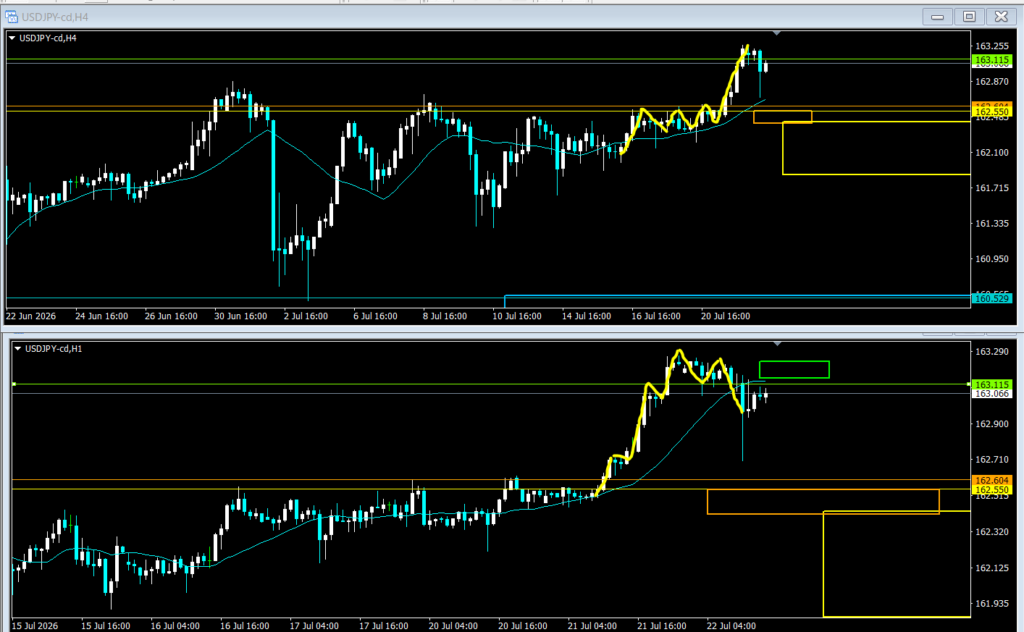Click the 162.870 price scale label
Viewport: 1024px width, 632px height.
(991, 82)
